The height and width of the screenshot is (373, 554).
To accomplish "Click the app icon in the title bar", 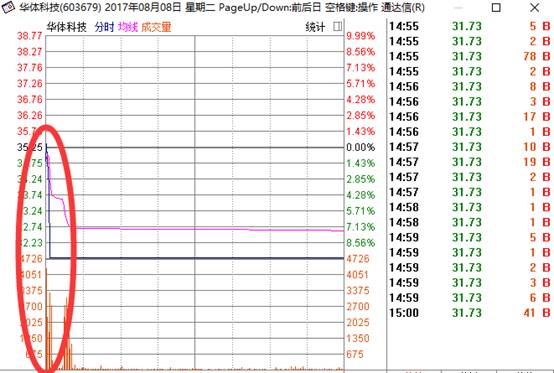I will [8, 7].
